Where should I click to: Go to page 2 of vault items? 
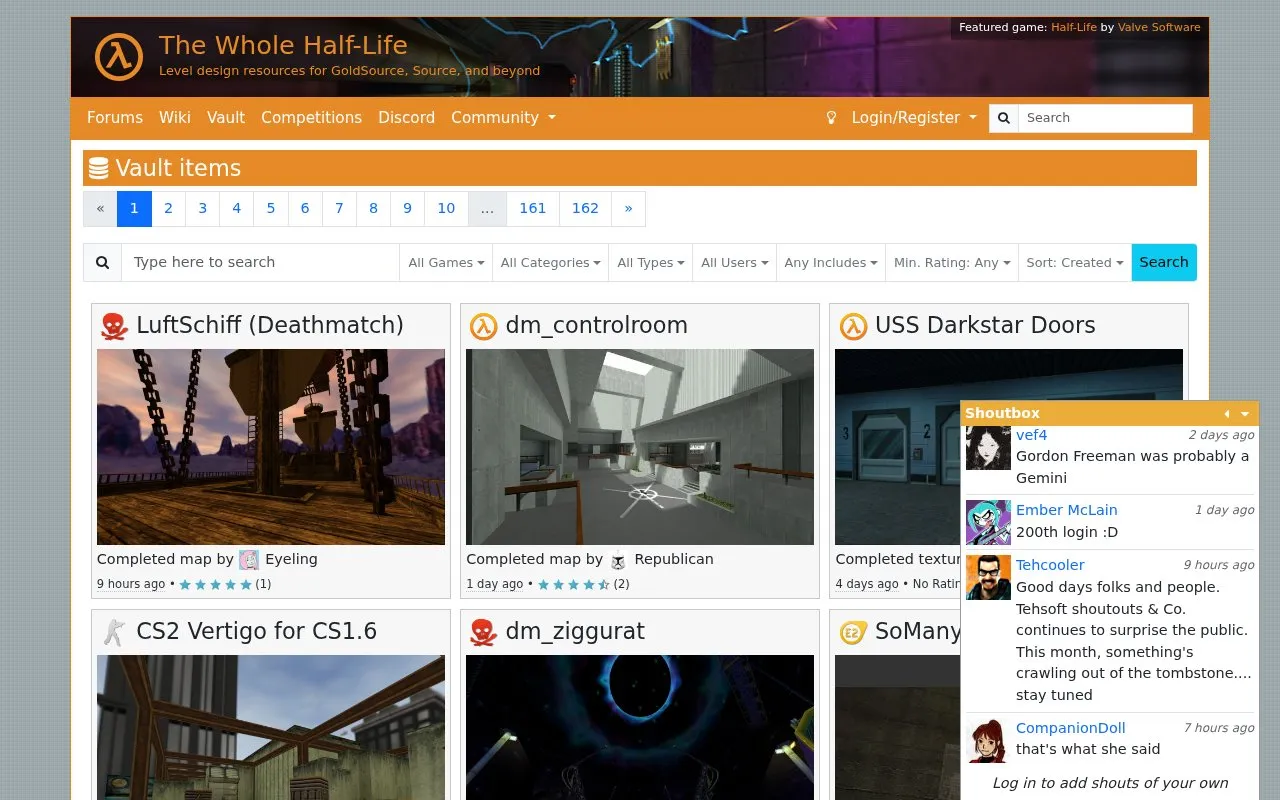(168, 209)
